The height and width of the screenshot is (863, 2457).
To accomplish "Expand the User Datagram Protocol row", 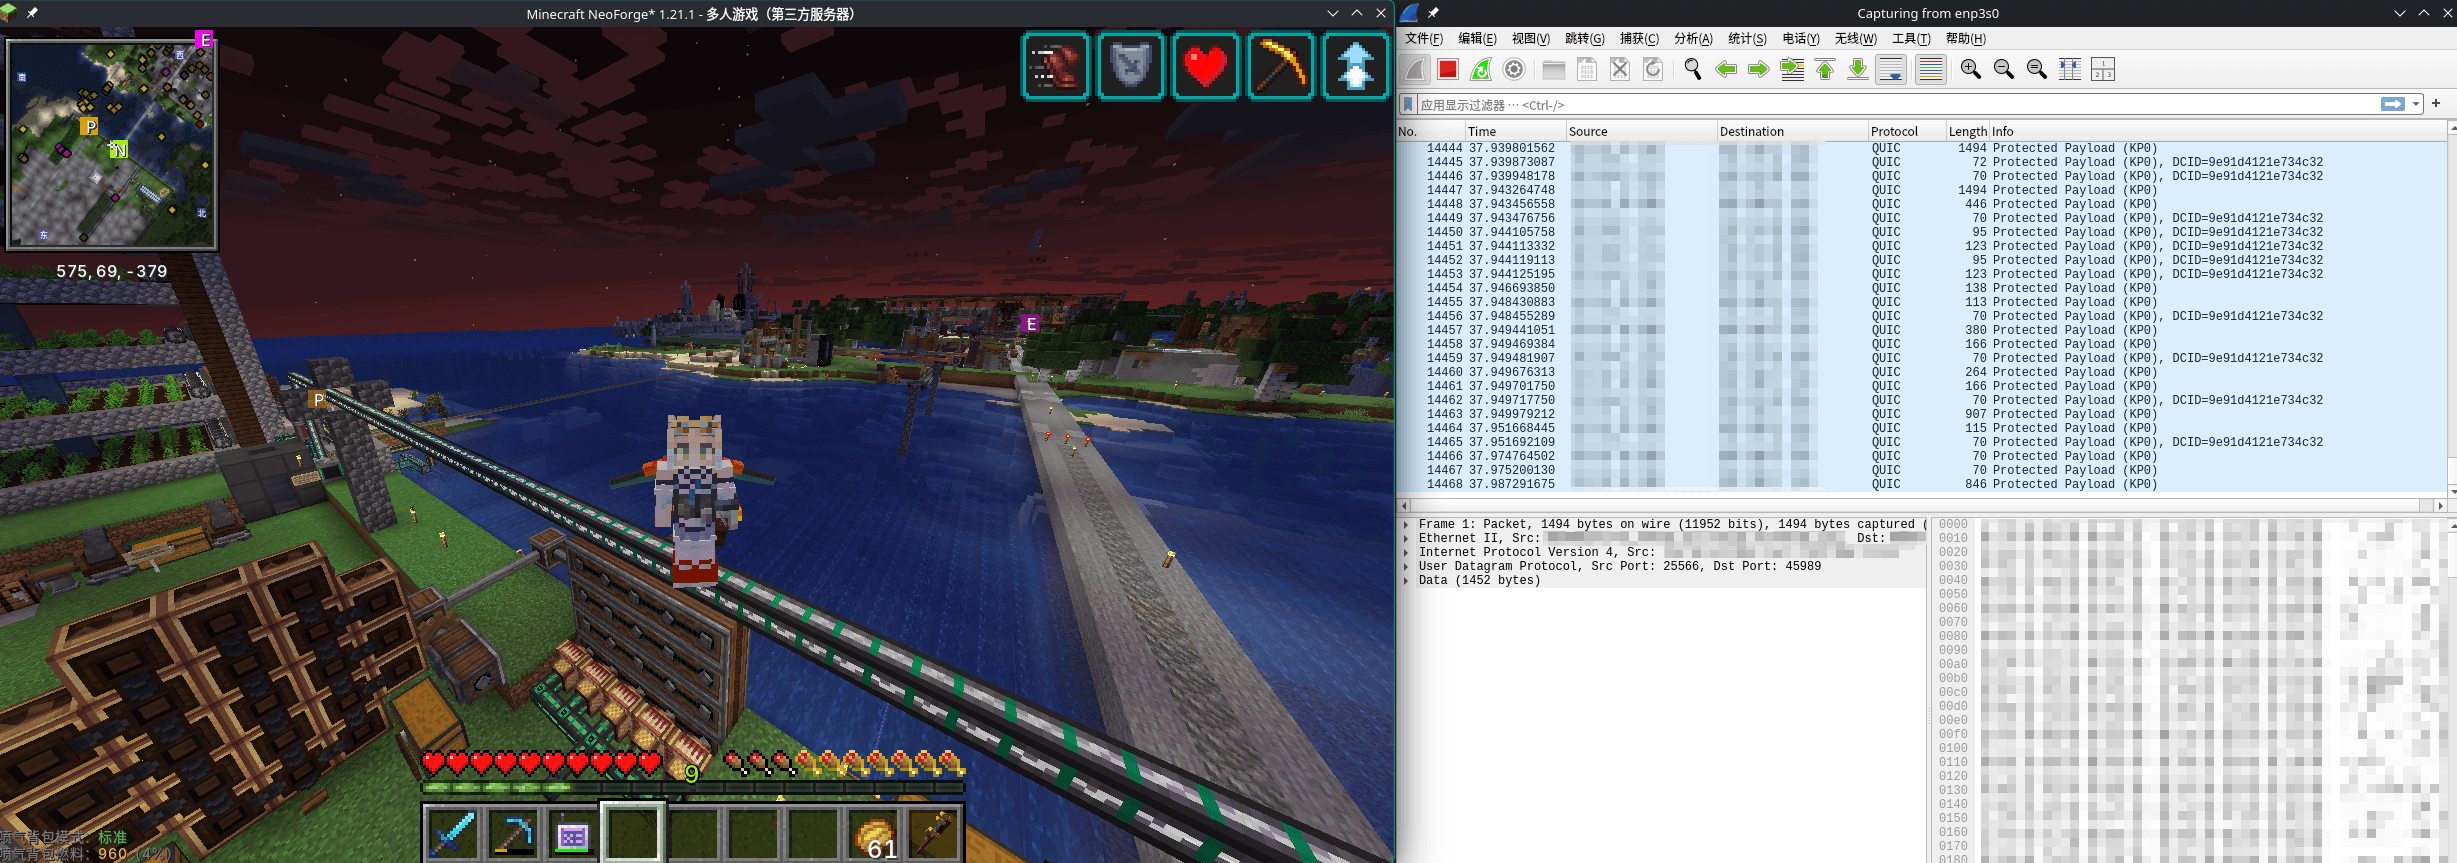I will coord(1407,566).
